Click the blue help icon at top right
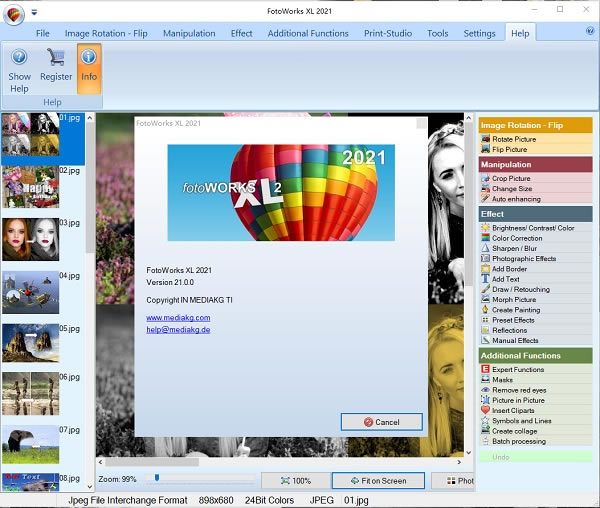Image resolution: width=600 pixels, height=508 pixels. (x=590, y=31)
